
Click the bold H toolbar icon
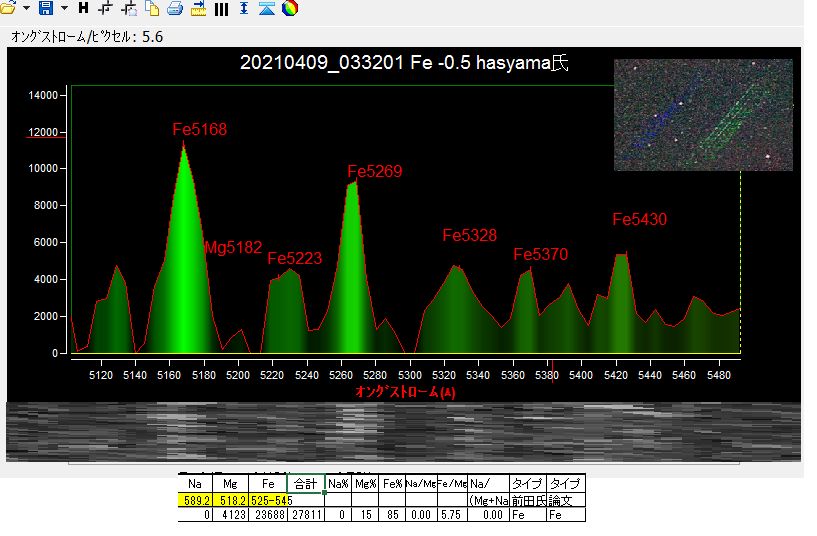pos(83,8)
